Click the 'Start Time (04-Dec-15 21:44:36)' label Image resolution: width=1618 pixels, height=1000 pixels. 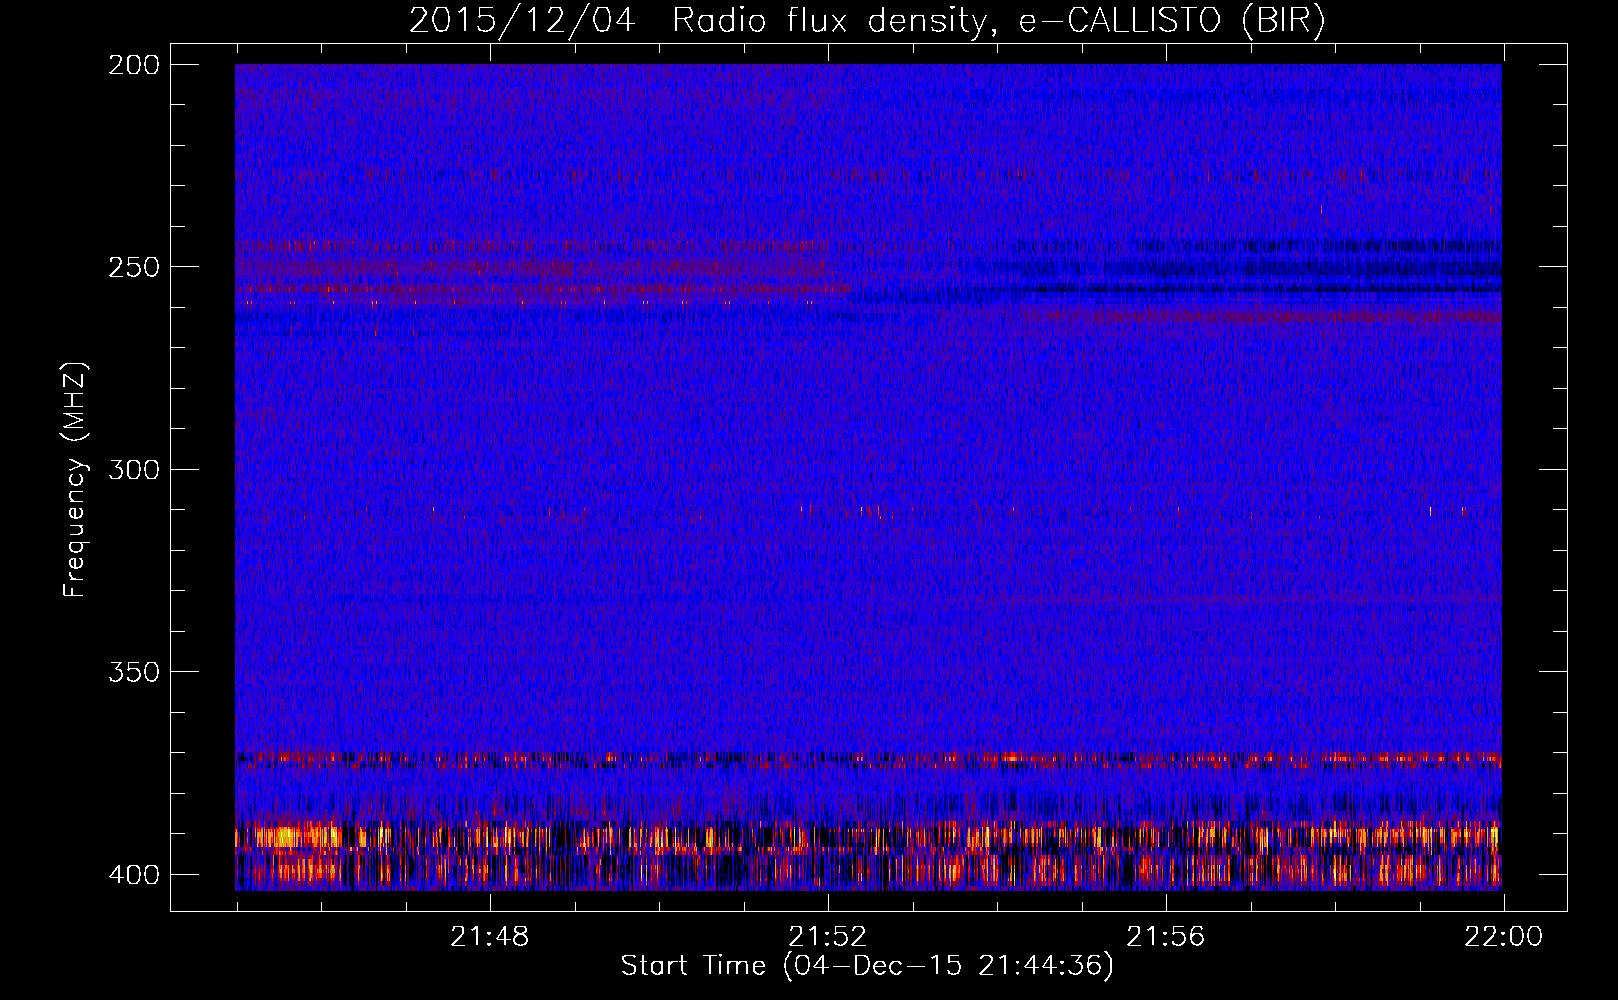click(867, 966)
